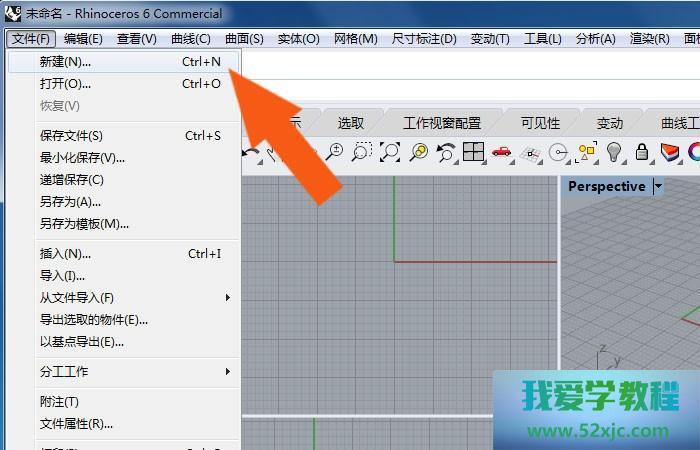Click the Undo arrow icon
Viewport: 700px width, 450px height.
click(x=251, y=152)
